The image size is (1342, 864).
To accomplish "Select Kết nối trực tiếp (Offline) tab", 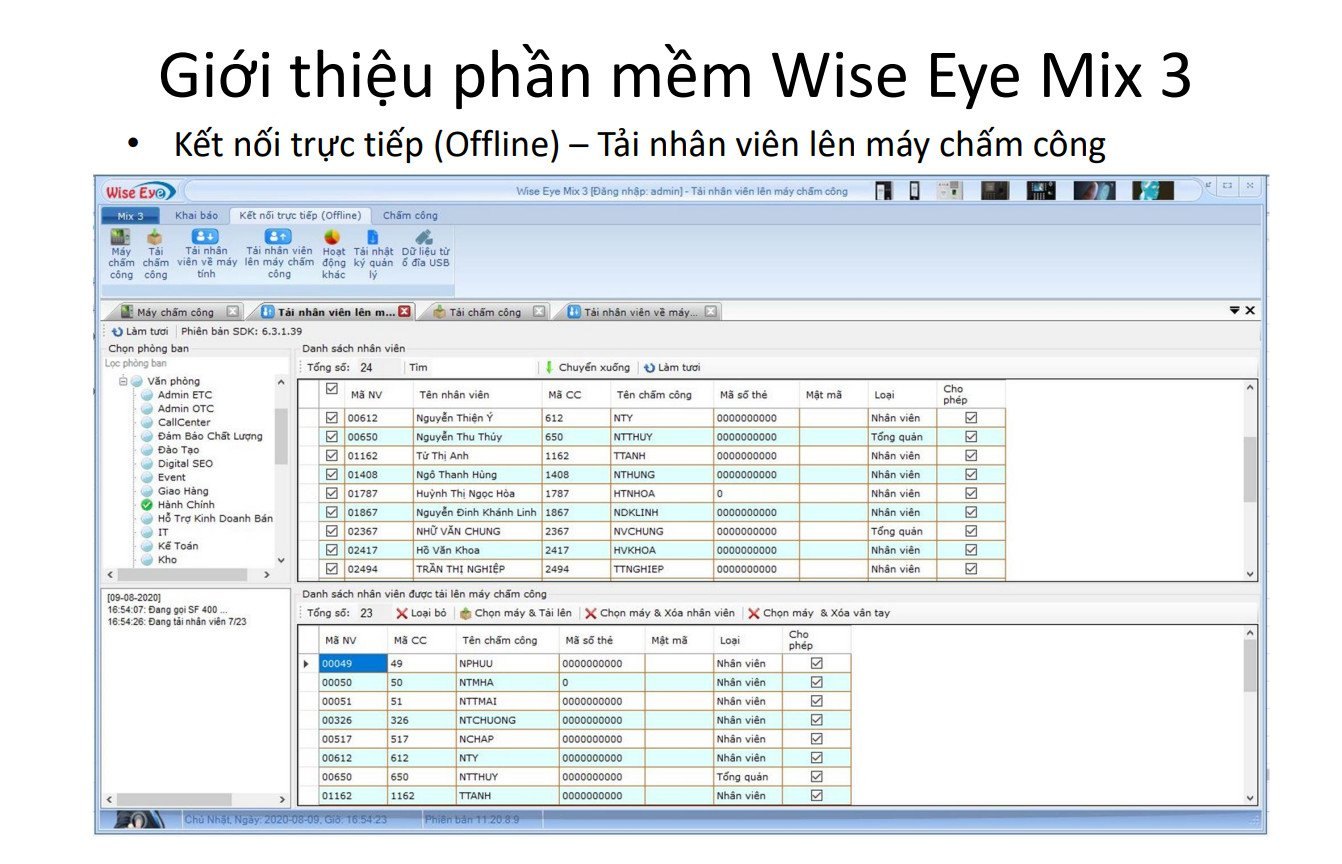I will (299, 216).
